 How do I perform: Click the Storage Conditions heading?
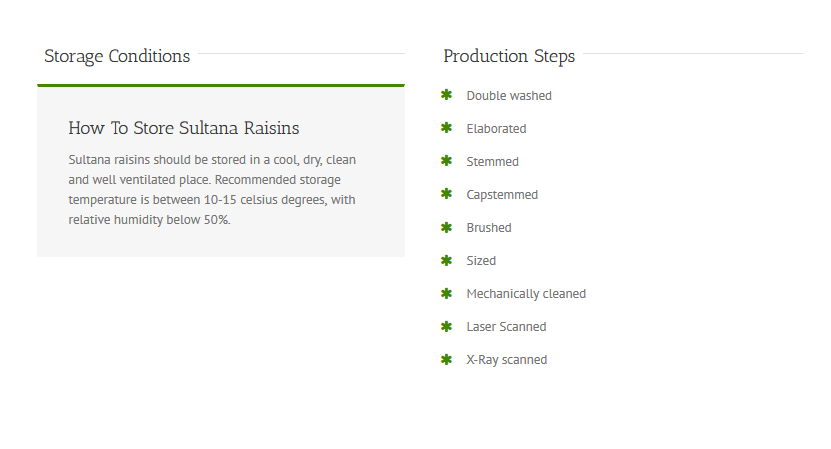117,56
